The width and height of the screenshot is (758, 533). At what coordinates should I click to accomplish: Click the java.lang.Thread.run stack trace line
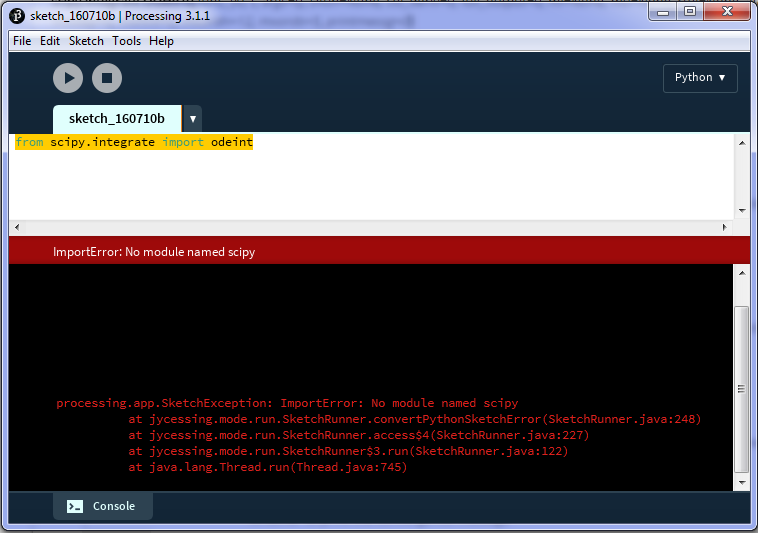point(268,467)
